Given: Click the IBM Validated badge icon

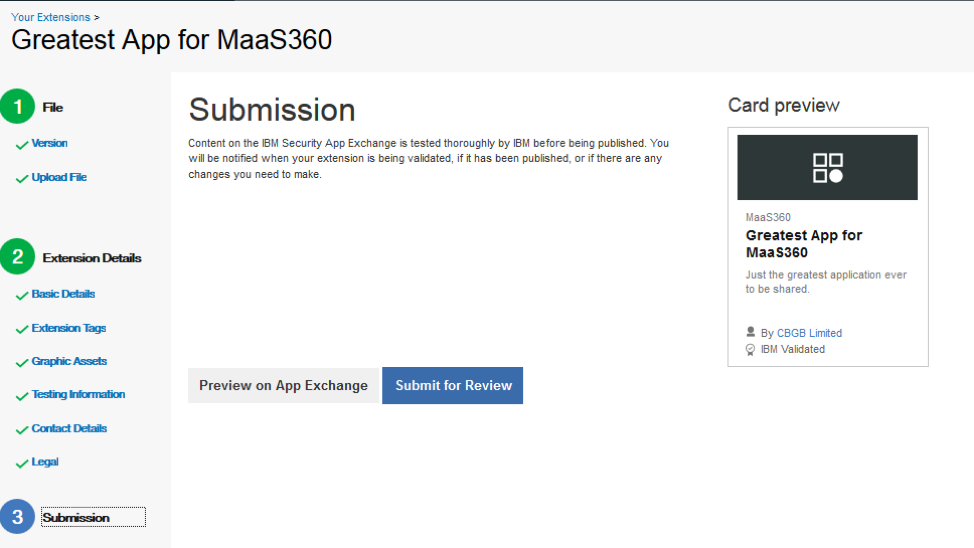Looking at the screenshot, I should [x=751, y=349].
